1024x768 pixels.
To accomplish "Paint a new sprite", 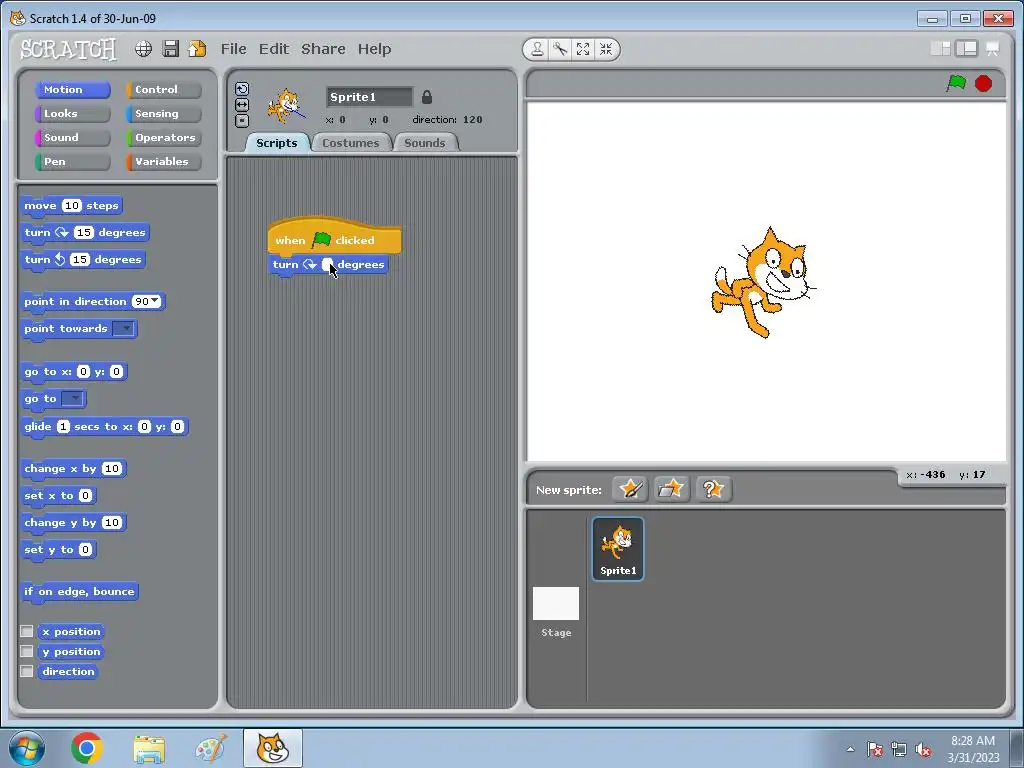I will click(630, 488).
